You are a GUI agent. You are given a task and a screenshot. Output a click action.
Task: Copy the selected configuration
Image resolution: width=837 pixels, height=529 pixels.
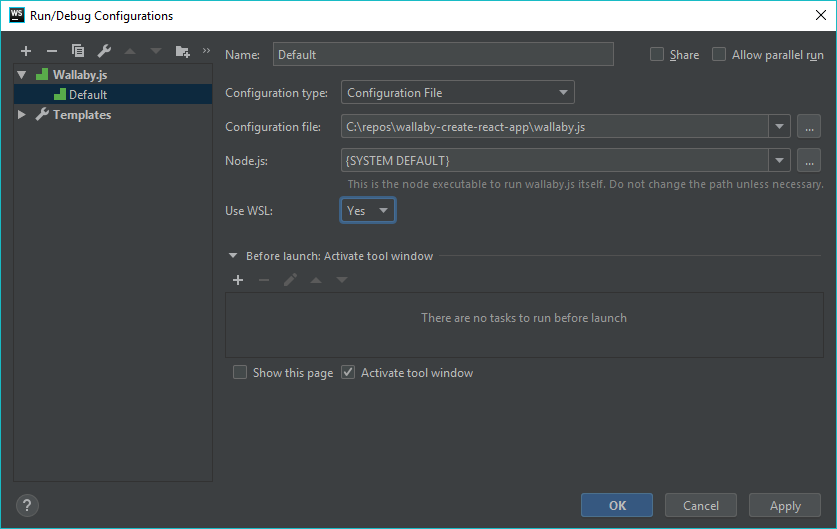(x=78, y=51)
